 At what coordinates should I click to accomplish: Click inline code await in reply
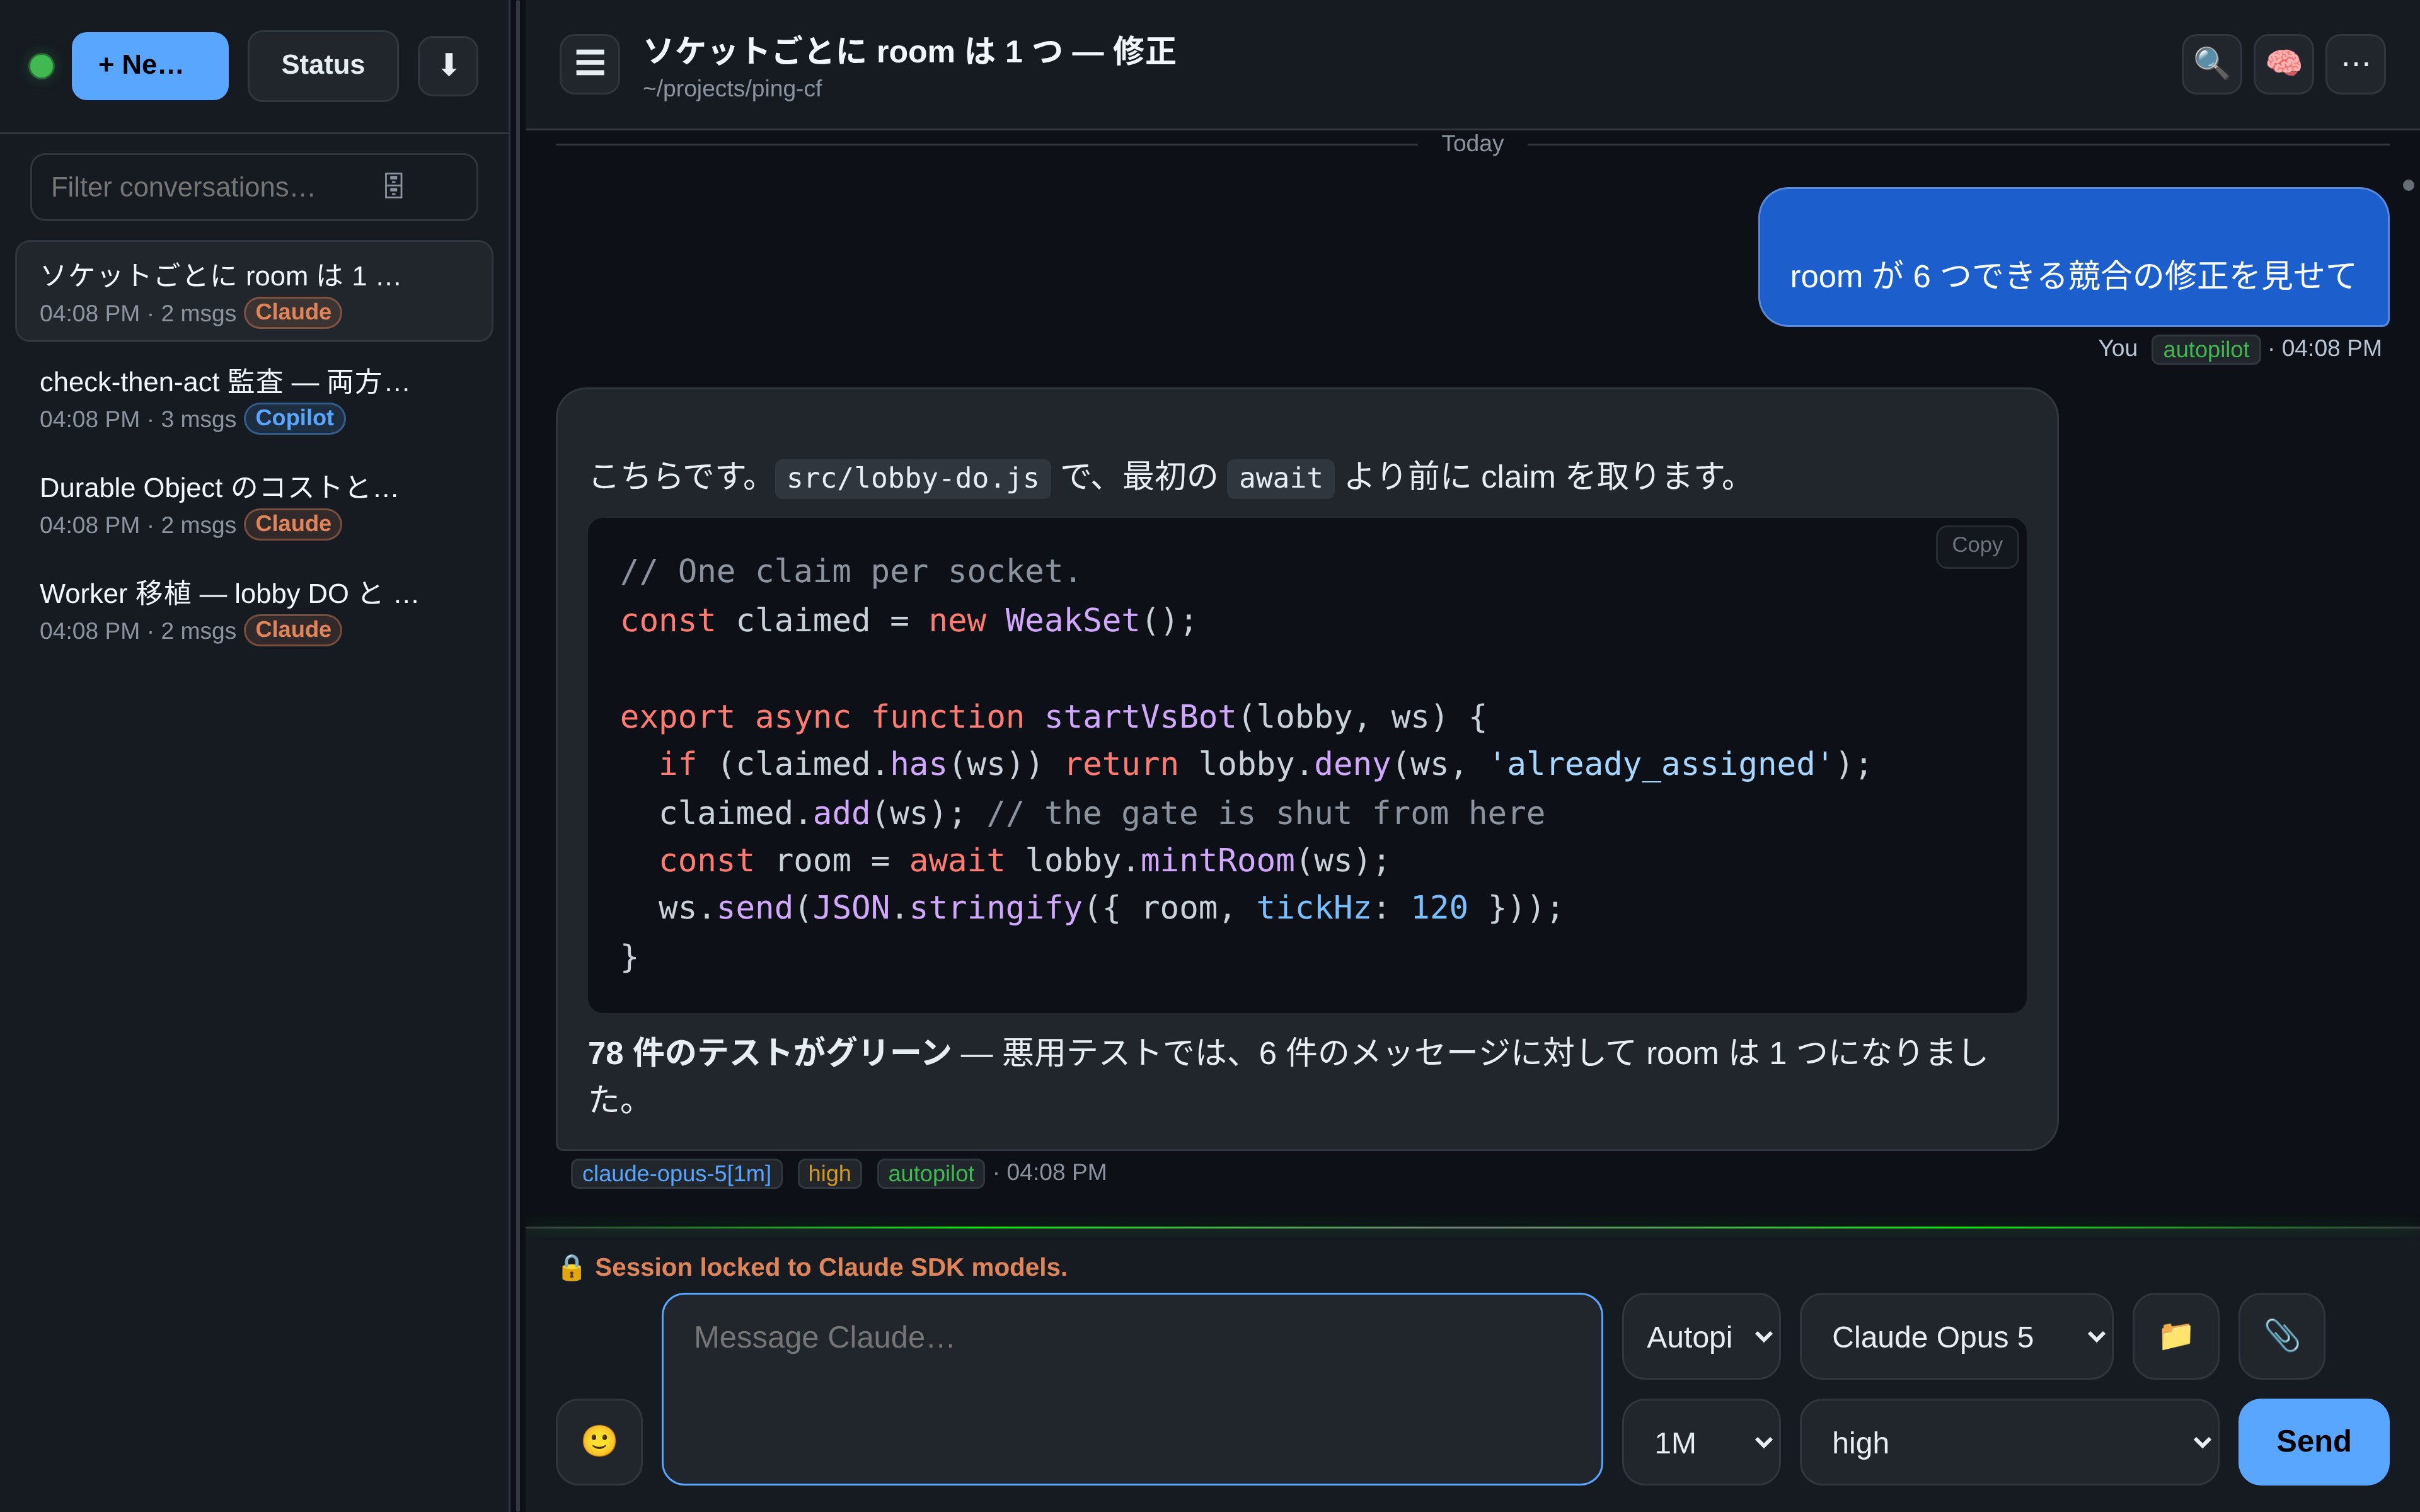[x=1280, y=479]
